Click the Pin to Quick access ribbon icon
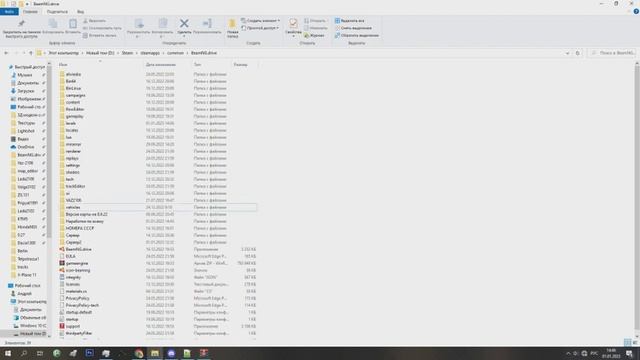640x360 pixels. click(x=21, y=24)
